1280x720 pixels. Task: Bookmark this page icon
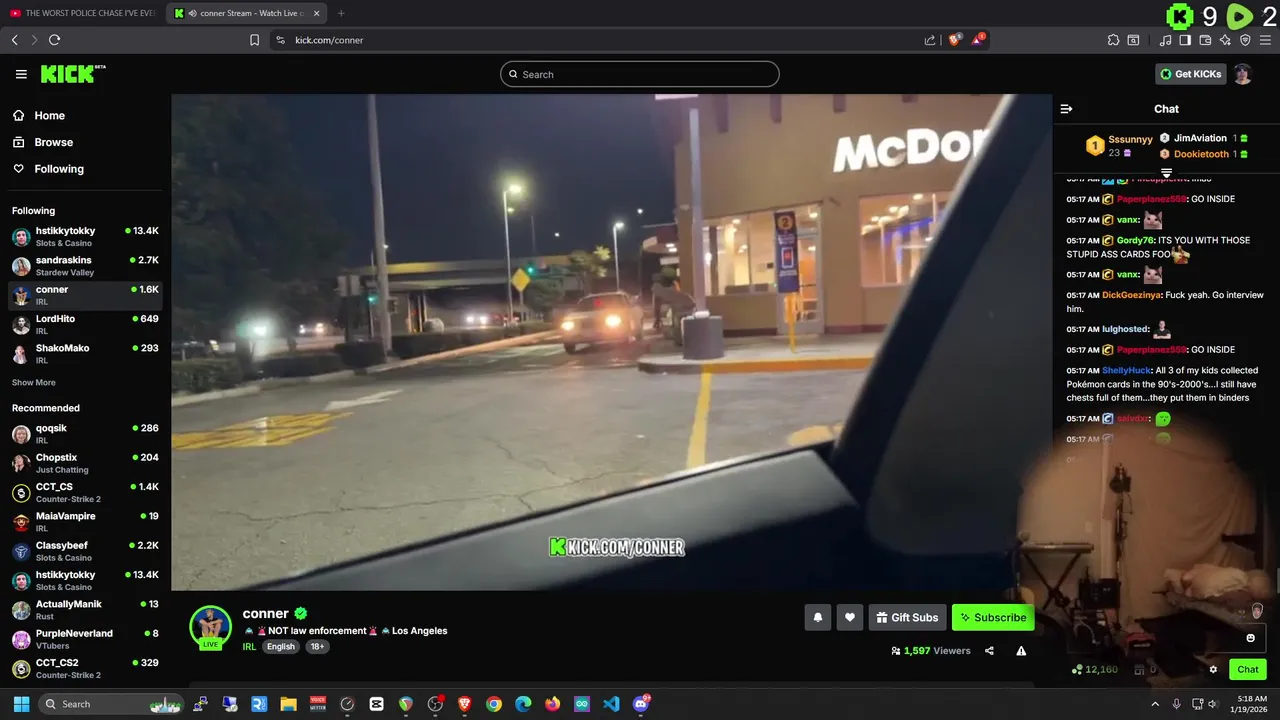254,40
